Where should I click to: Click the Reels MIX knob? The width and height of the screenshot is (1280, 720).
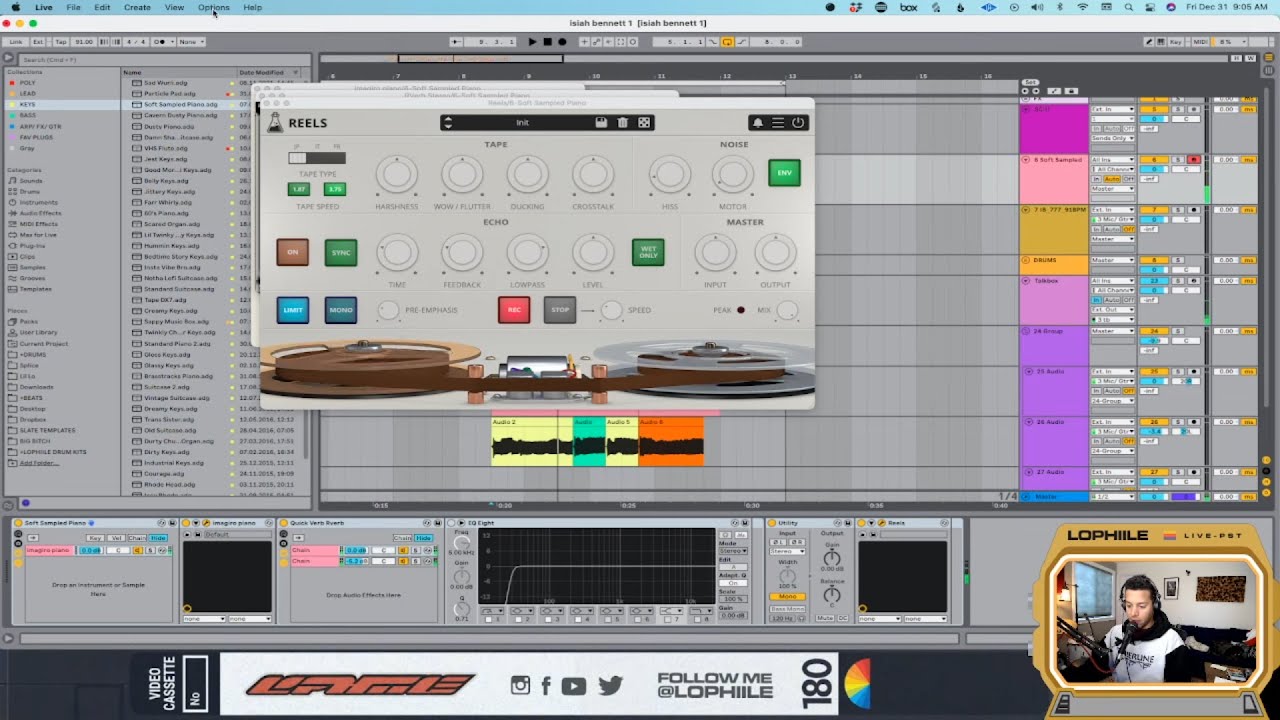point(787,311)
